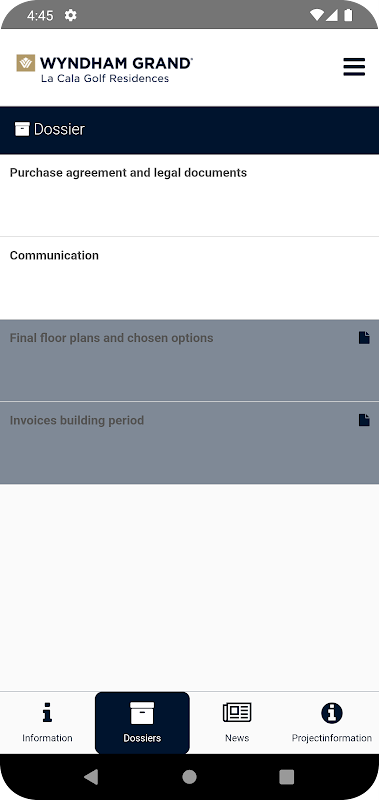Open the hamburger menu
This screenshot has height=800, width=379.
354,67
